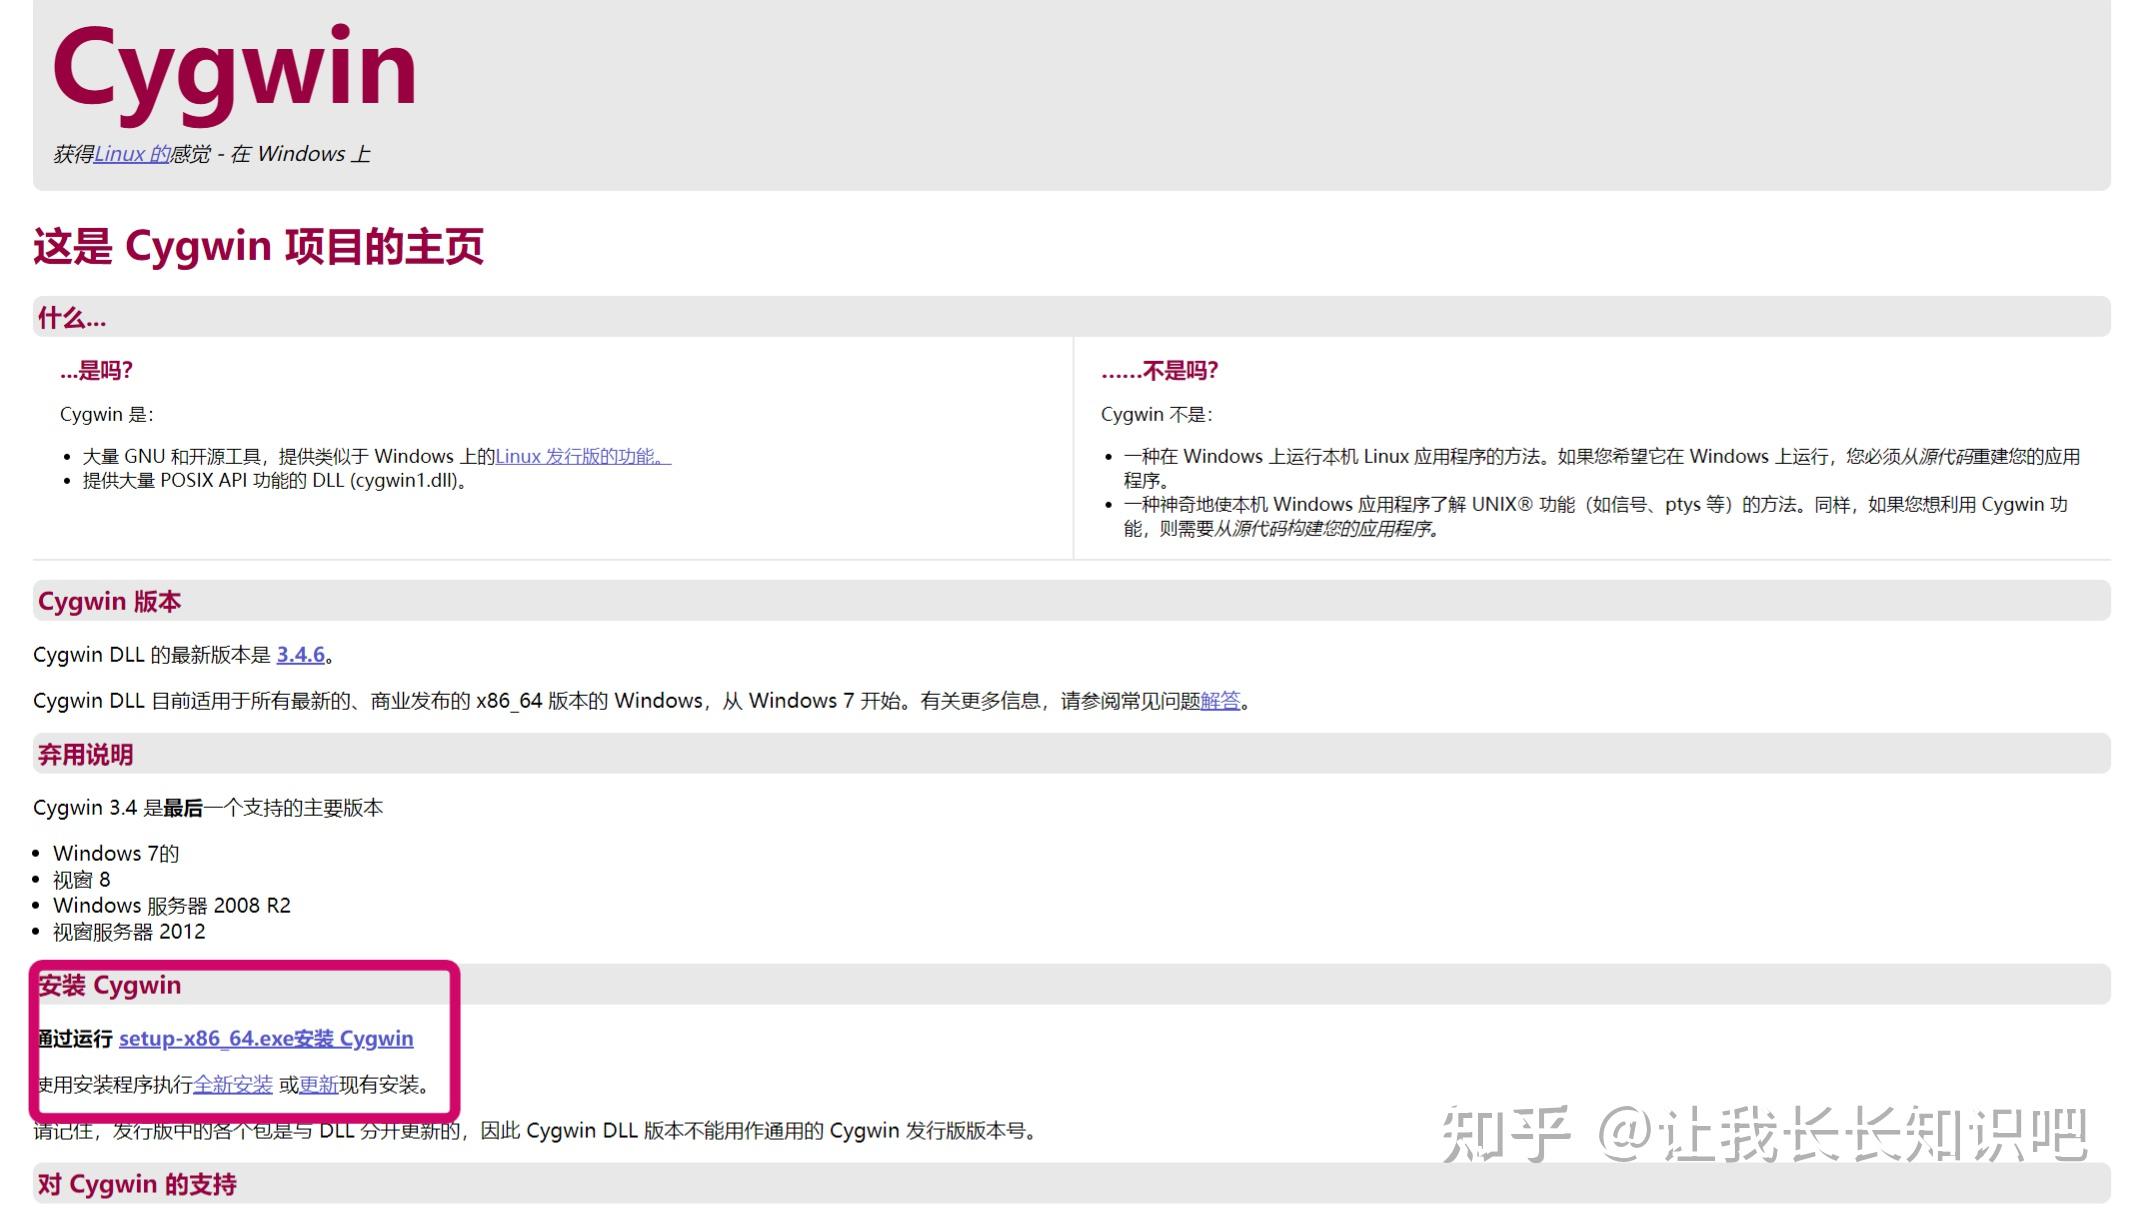Open the 3.4.6 version link
2142x1220 pixels.
(x=300, y=655)
